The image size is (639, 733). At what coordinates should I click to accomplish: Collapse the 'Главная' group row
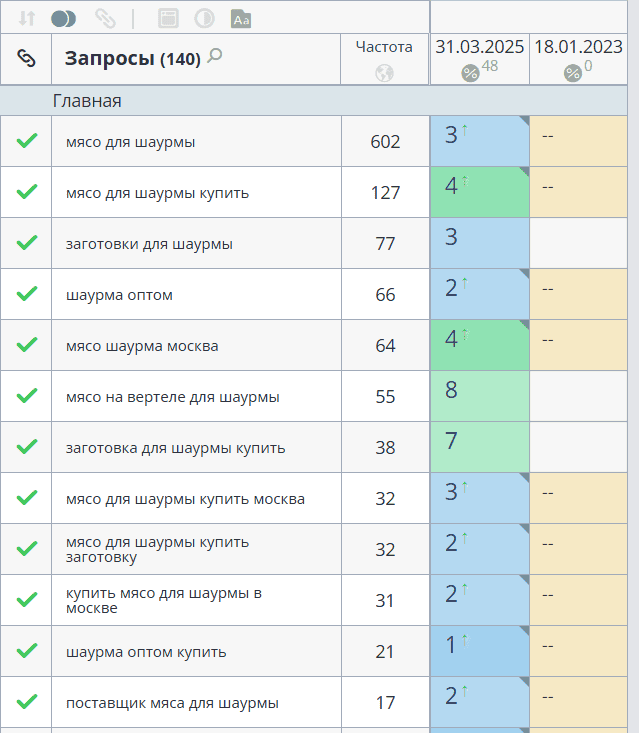point(87,101)
